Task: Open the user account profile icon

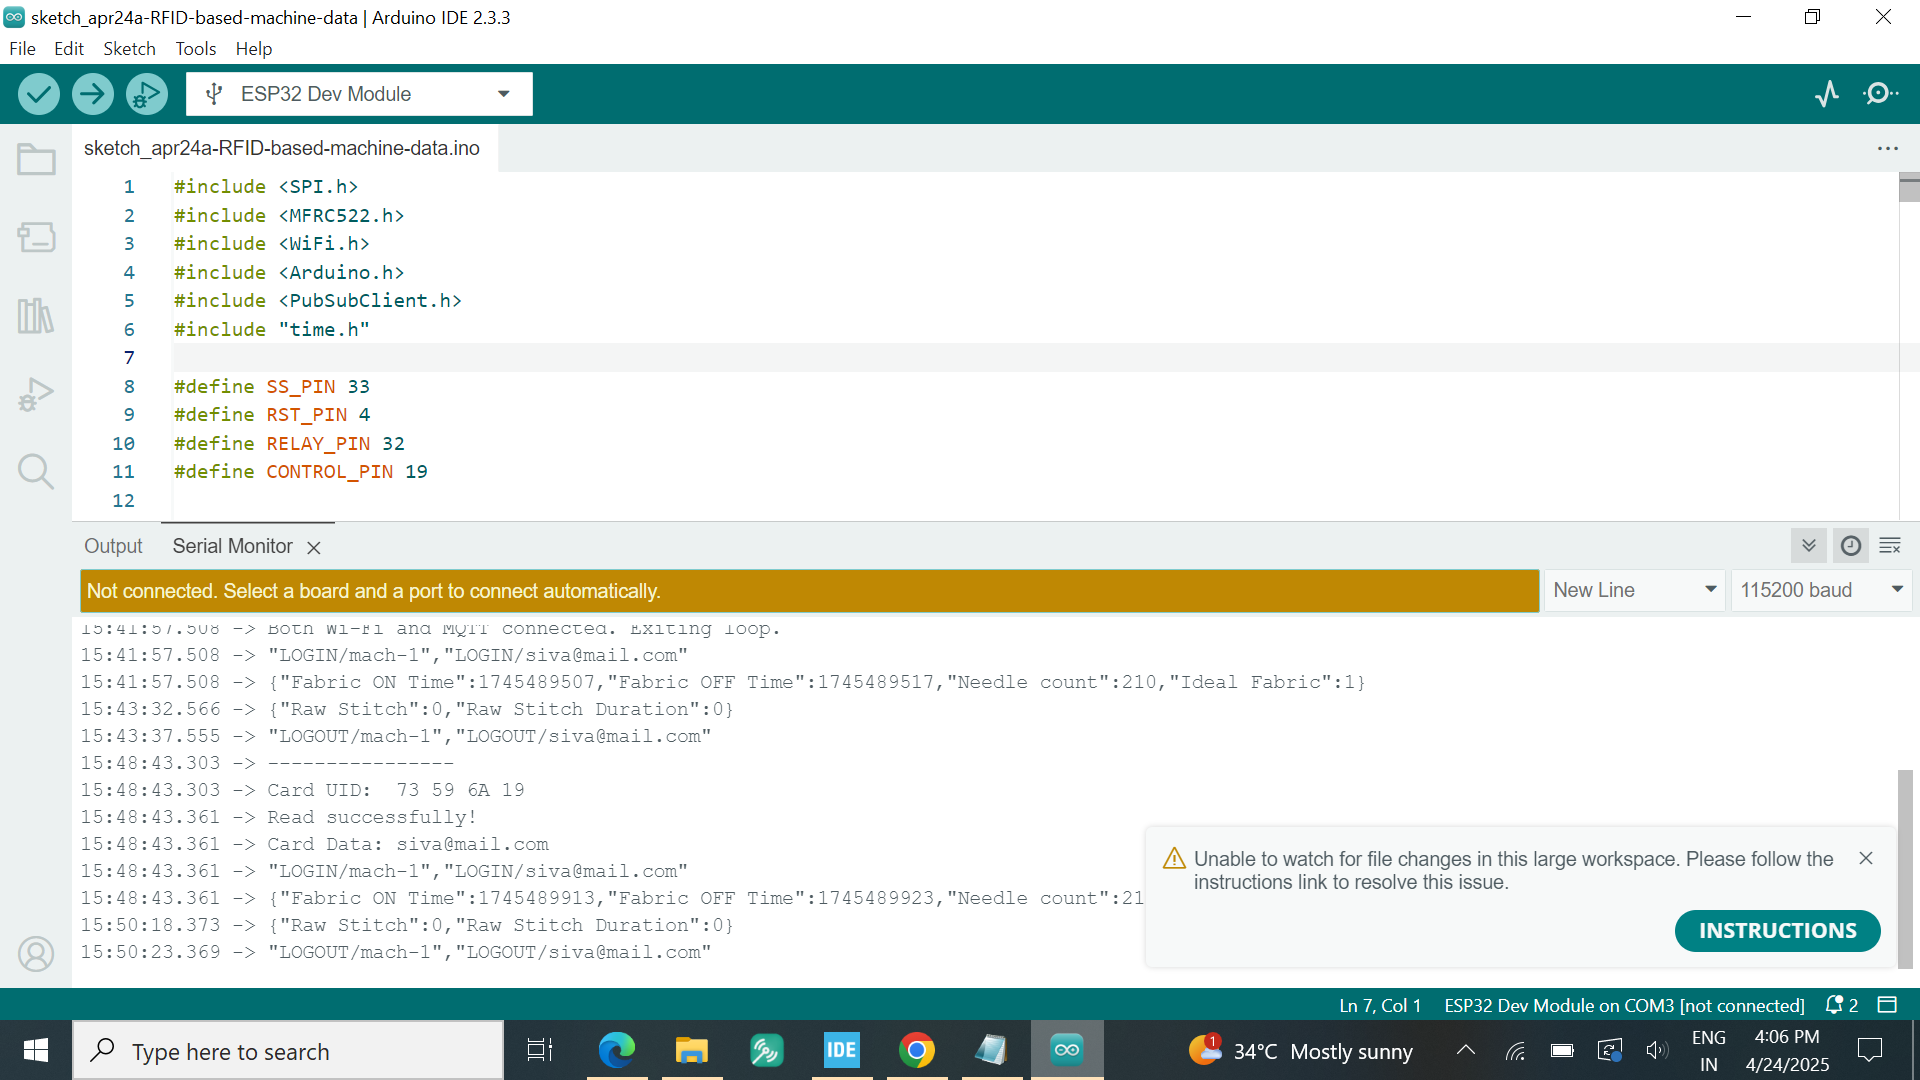Action: pos(36,954)
